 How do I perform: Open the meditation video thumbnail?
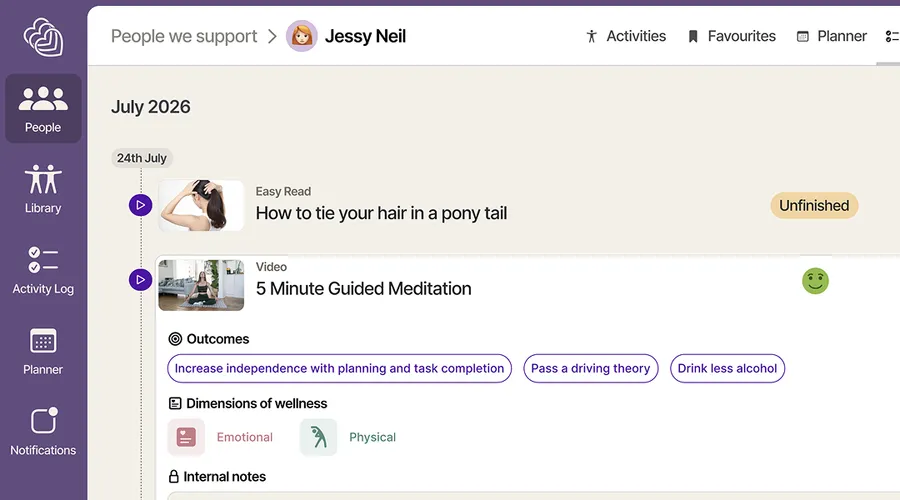point(201,285)
